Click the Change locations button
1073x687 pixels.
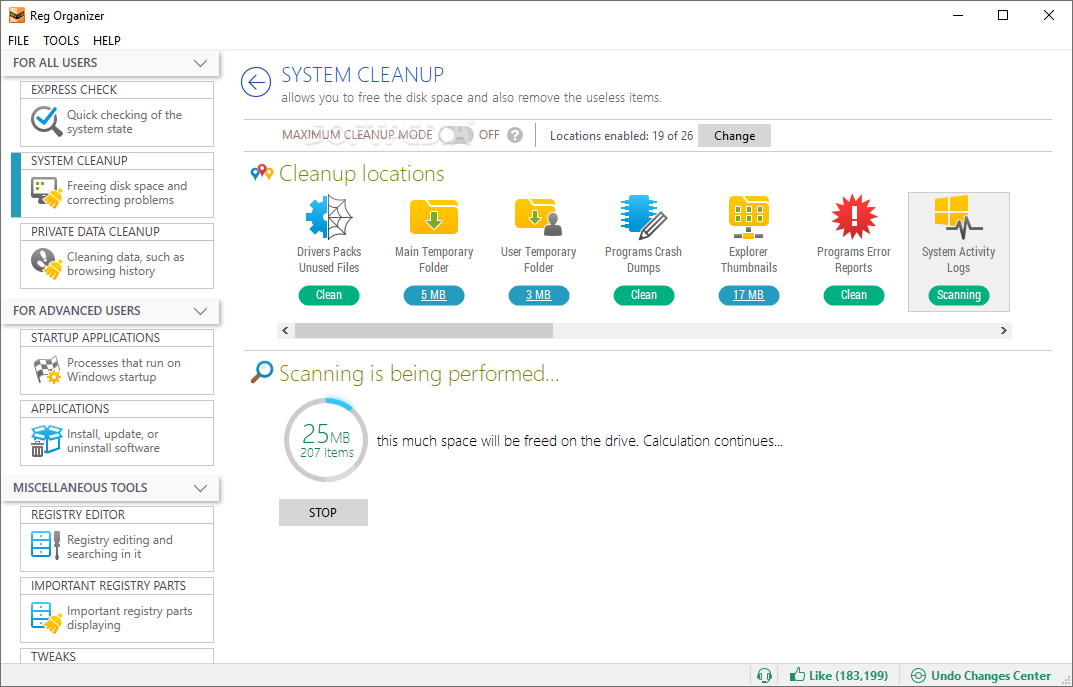(x=734, y=135)
